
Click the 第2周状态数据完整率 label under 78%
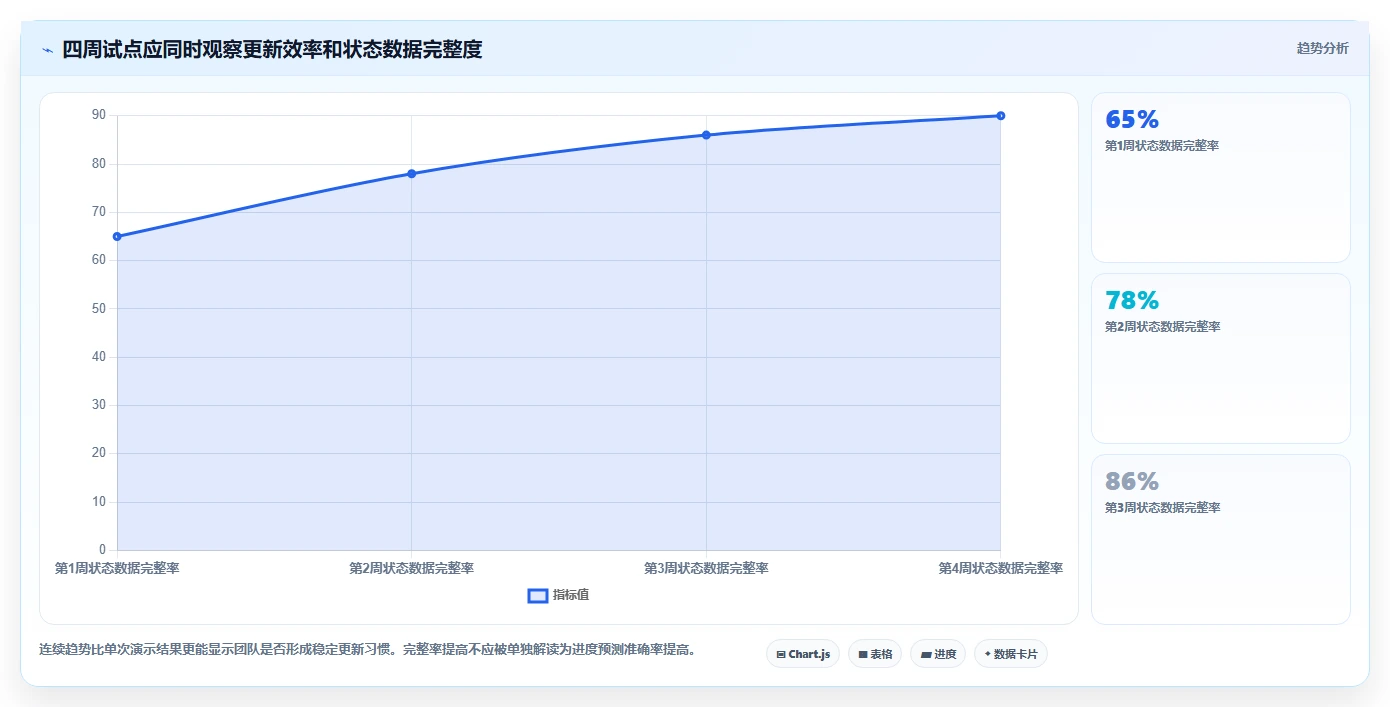[1162, 327]
